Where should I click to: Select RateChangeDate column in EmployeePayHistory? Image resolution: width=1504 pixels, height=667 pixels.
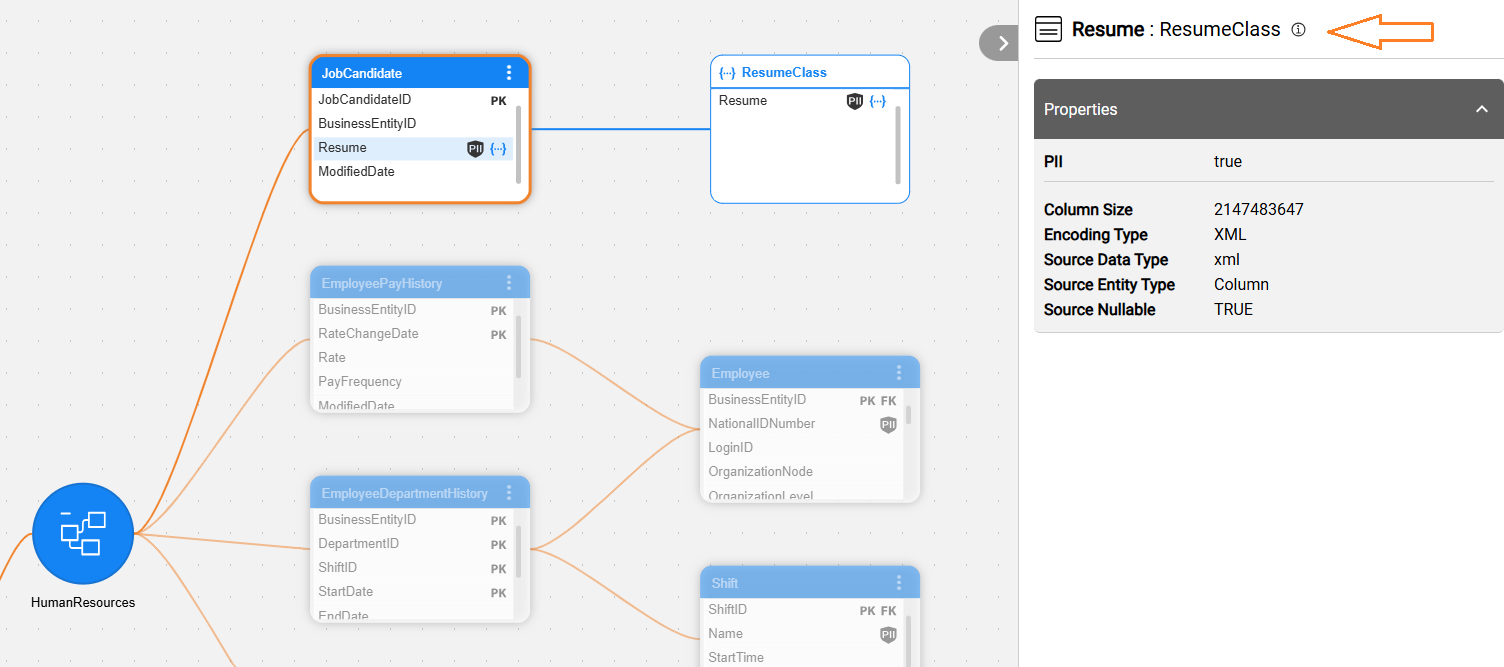pyautogui.click(x=413, y=334)
